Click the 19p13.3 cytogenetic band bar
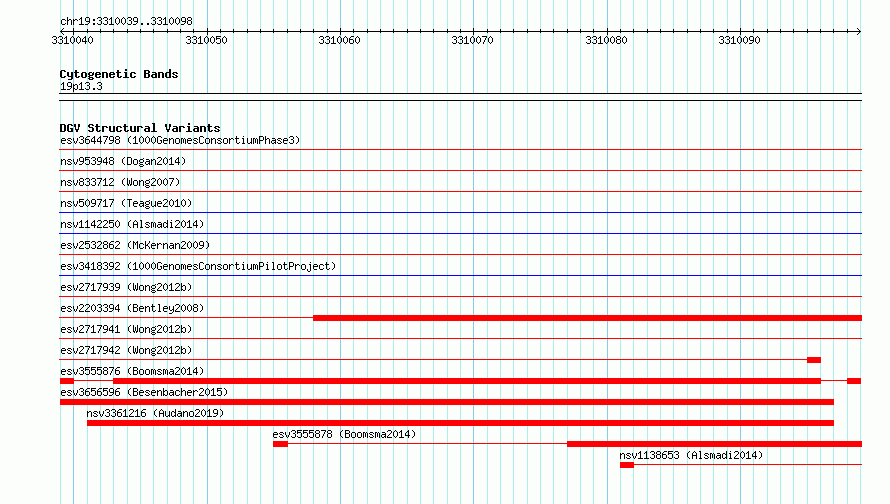This screenshot has width=890, height=504. 461,97
